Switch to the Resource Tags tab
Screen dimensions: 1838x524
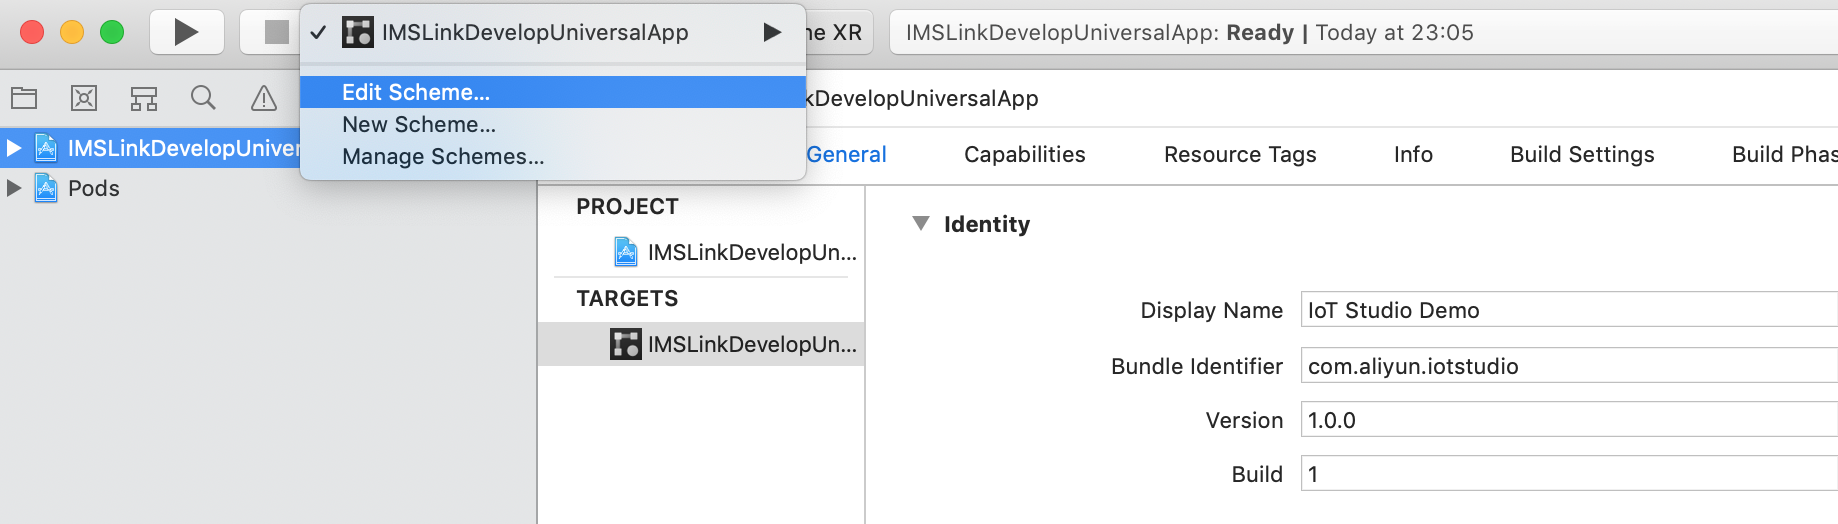coord(1240,154)
